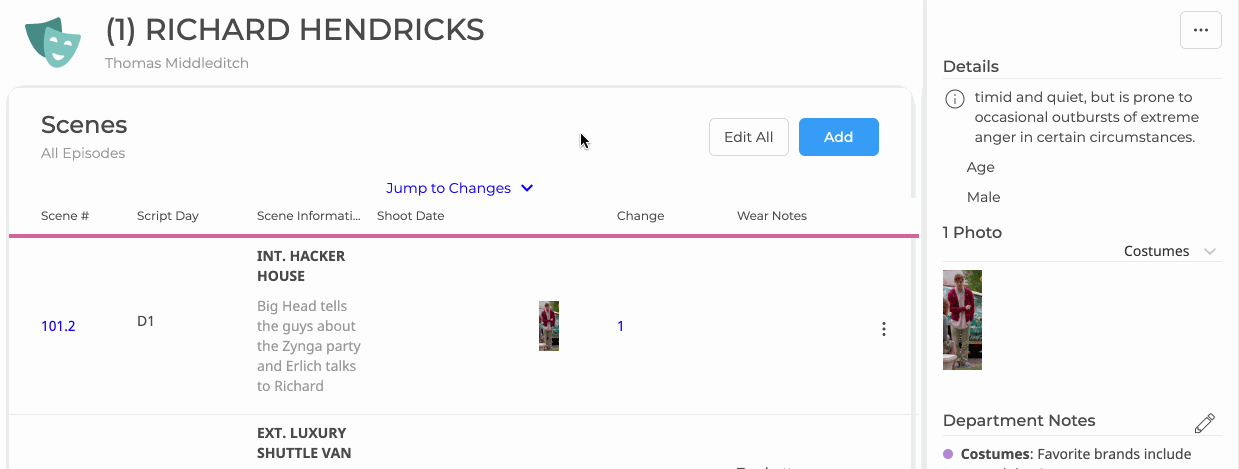This screenshot has height=469, width=1239.
Task: Click the Script Day column header
Action: [168, 216]
